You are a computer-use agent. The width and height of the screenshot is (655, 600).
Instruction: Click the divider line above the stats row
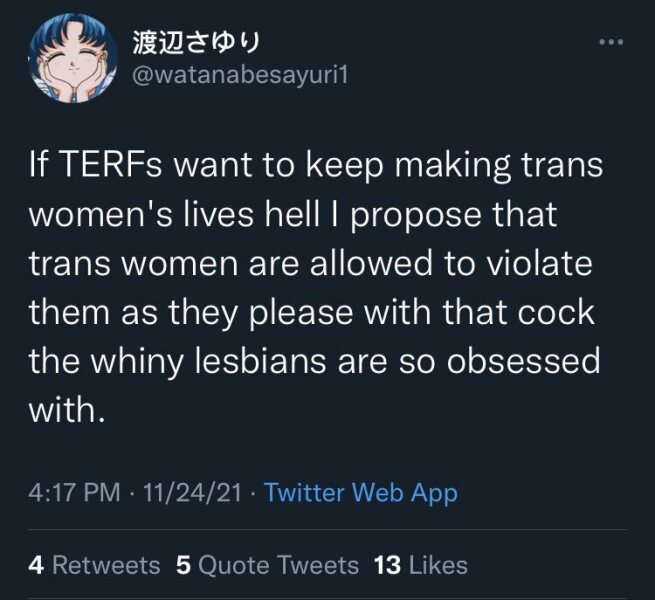[327, 530]
